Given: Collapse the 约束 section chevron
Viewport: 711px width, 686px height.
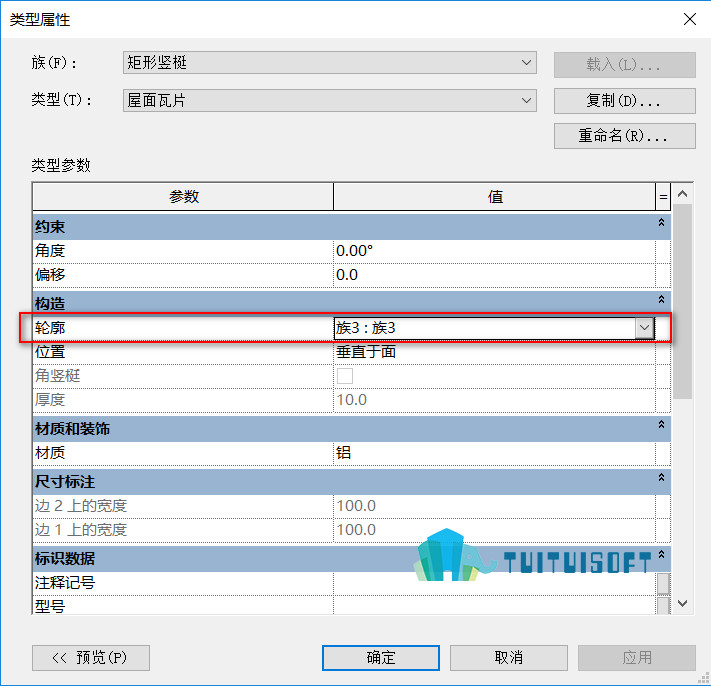Looking at the screenshot, I should click(x=661, y=222).
